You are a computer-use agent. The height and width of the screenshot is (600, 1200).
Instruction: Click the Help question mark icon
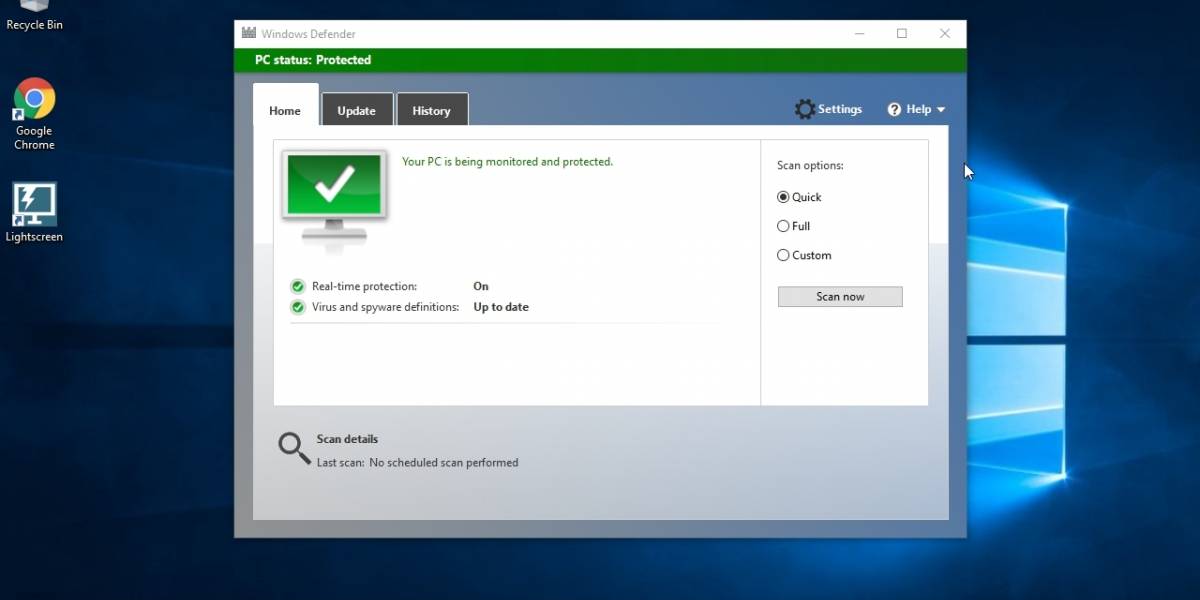pyautogui.click(x=894, y=110)
